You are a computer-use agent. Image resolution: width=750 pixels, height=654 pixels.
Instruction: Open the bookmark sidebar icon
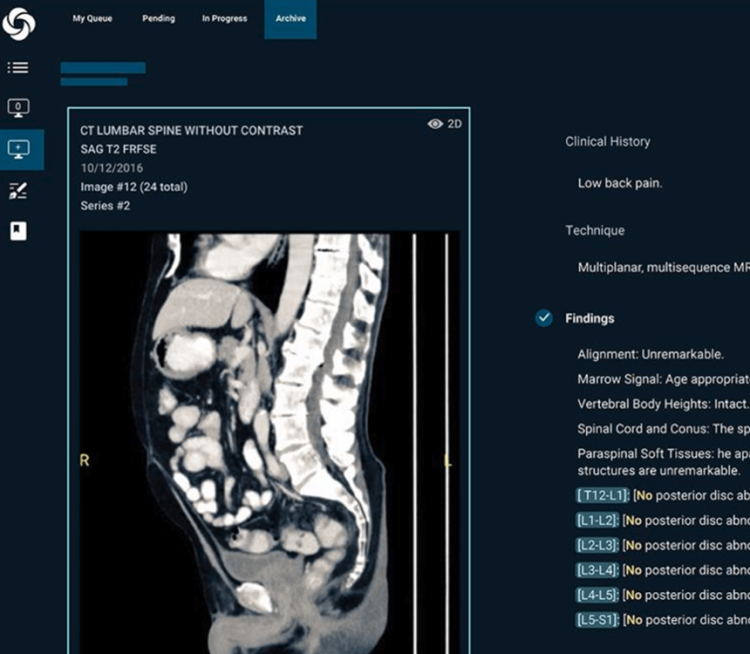pos(18,231)
